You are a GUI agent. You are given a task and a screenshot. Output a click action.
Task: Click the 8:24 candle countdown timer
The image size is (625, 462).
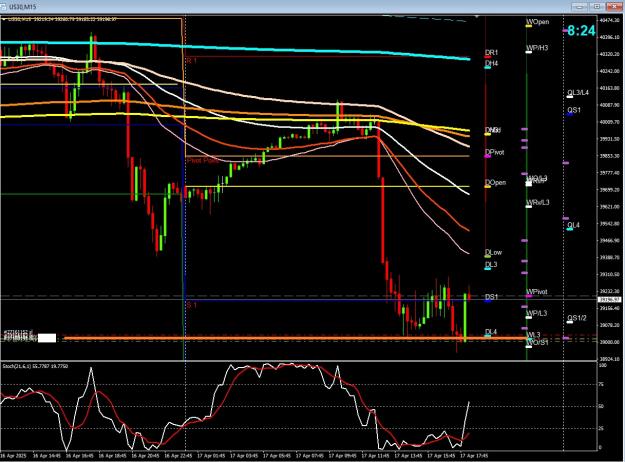tap(581, 30)
